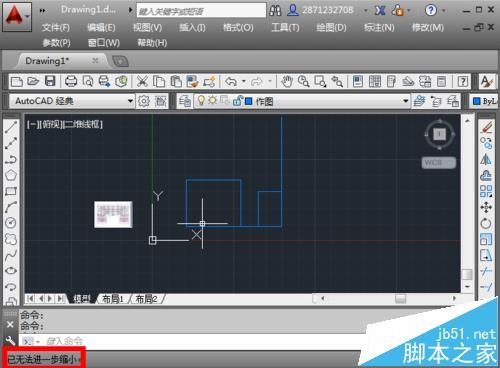Viewport: 500px width, 368px height.
Task: Expand the ByLayer color dropdown
Action: [x=485, y=101]
